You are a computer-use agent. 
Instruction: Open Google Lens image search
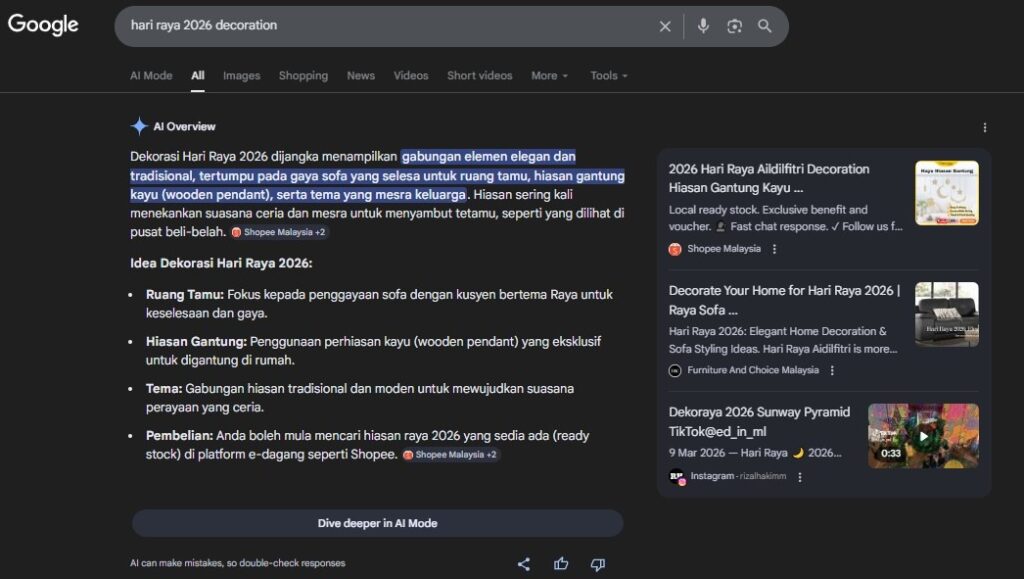pos(734,26)
